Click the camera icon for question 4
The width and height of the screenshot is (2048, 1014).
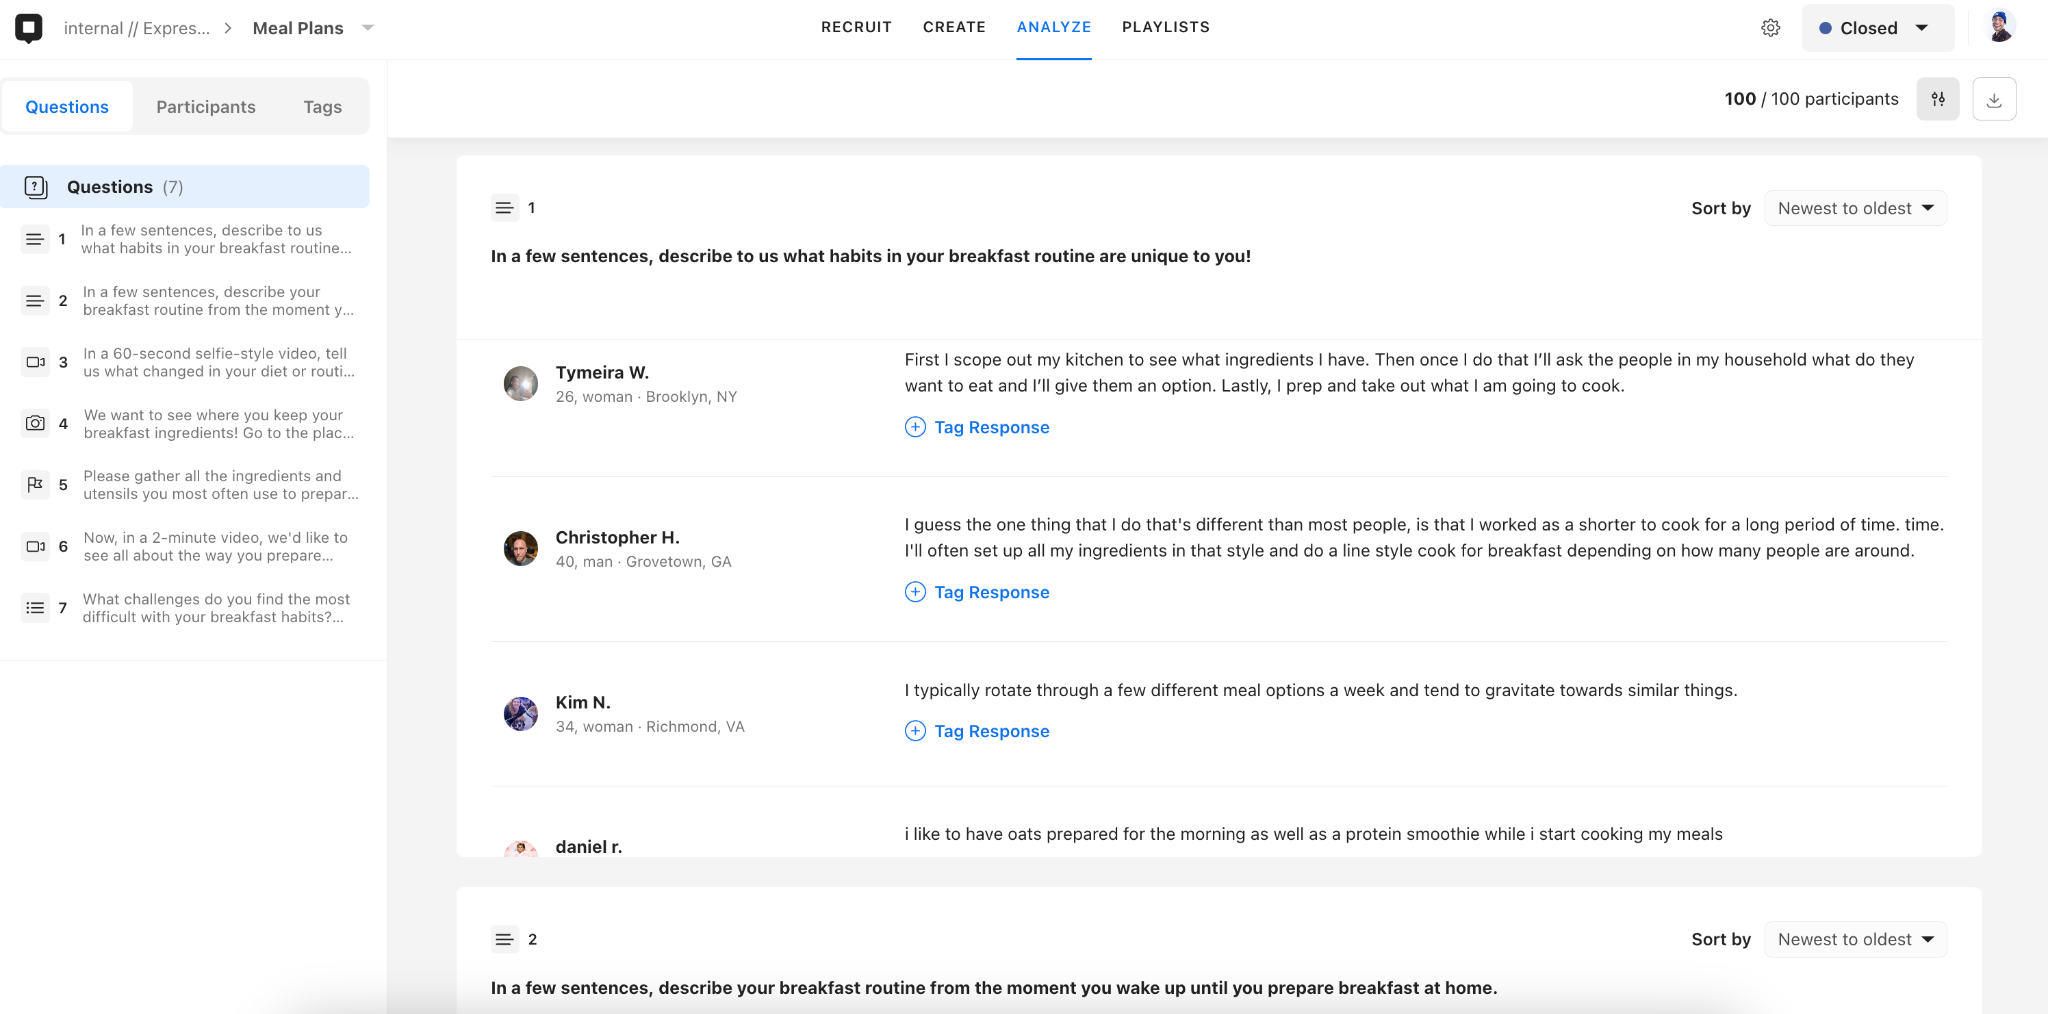tap(35, 424)
